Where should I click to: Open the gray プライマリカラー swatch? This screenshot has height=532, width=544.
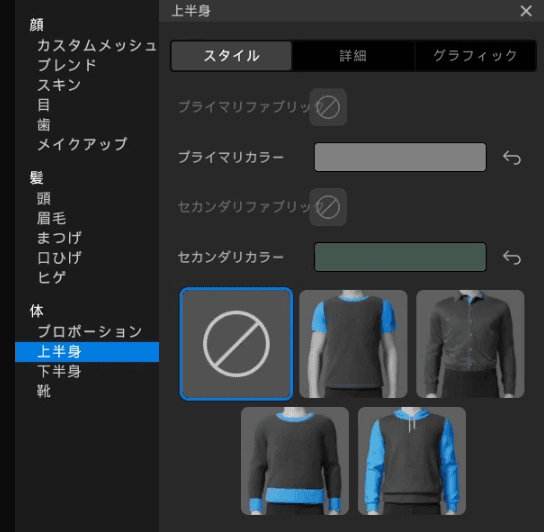coord(400,157)
